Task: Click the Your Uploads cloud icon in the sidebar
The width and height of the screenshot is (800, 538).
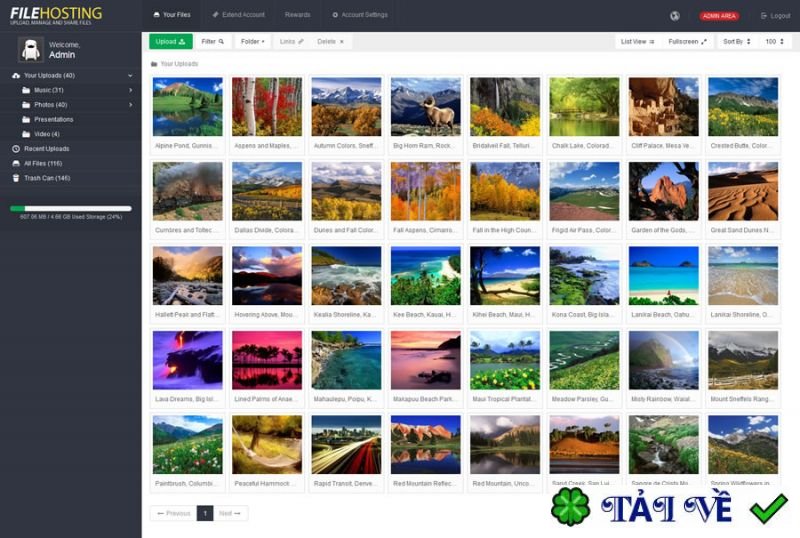Action: point(16,76)
